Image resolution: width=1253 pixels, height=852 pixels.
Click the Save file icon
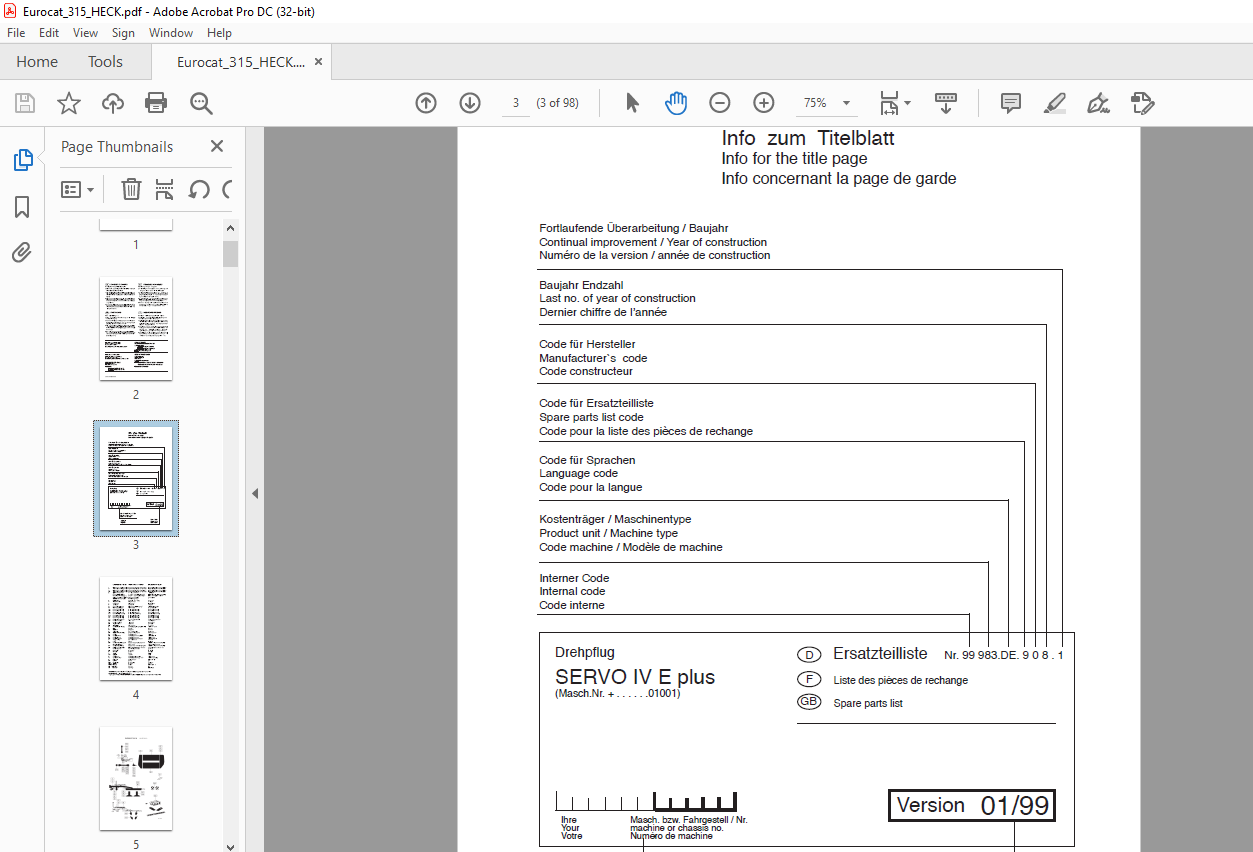(25, 103)
